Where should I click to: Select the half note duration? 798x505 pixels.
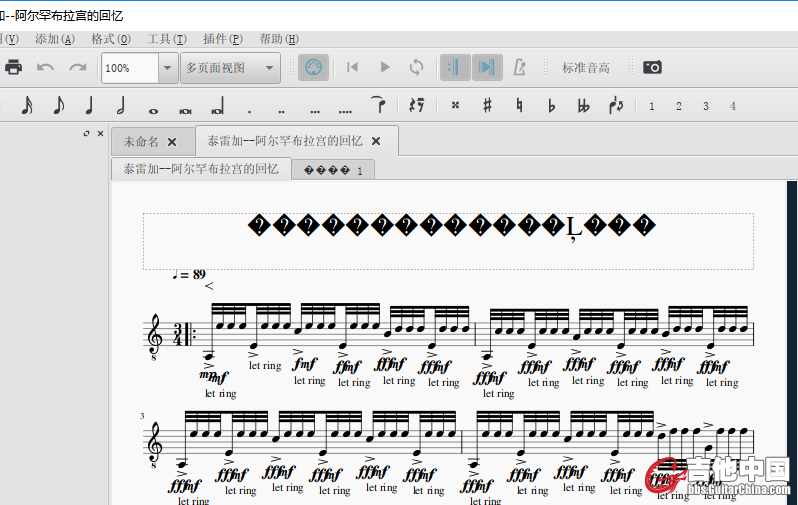click(x=121, y=106)
